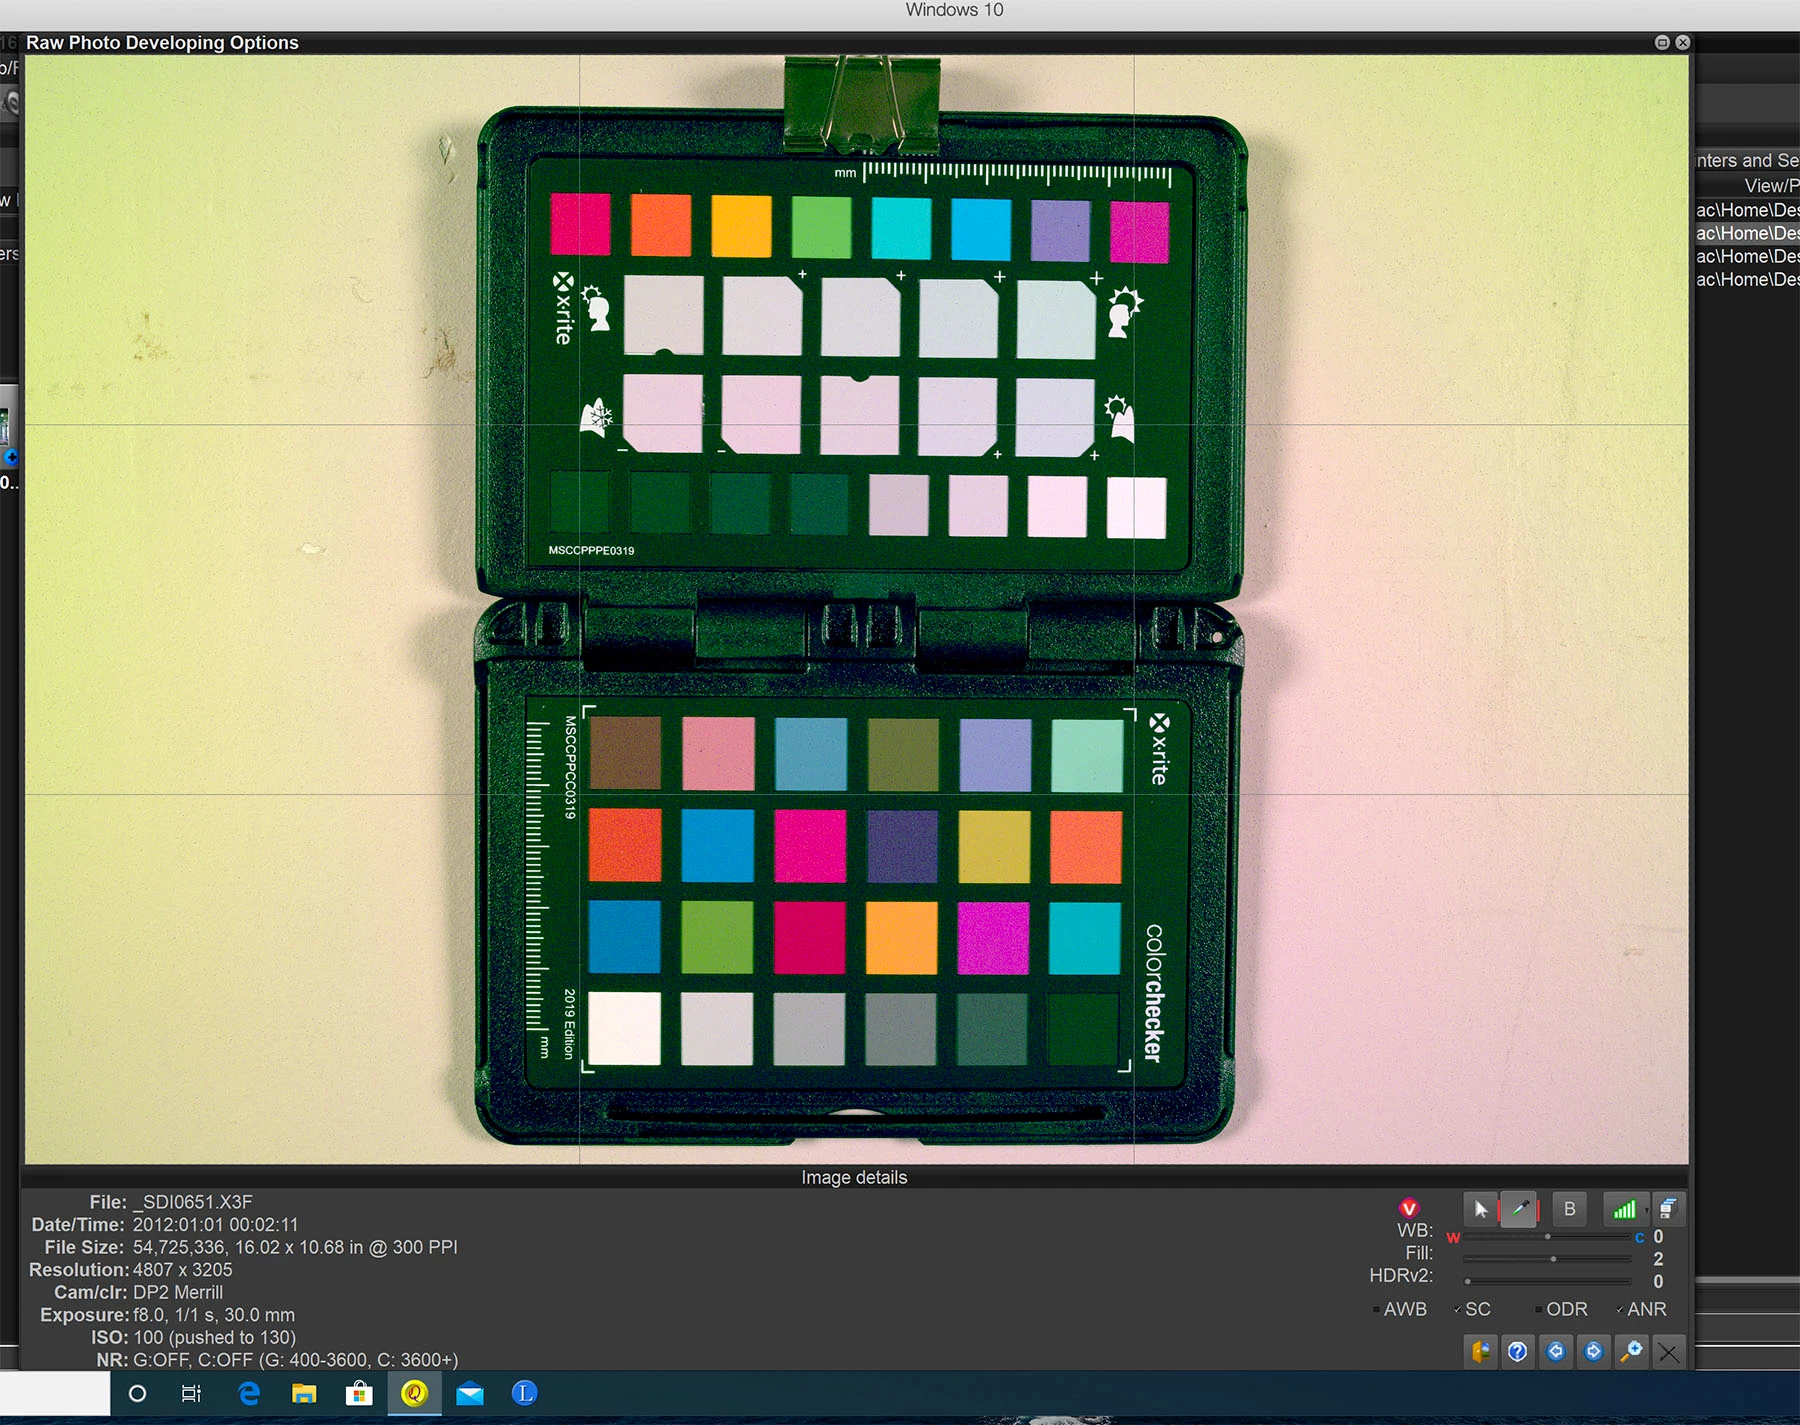
Task: Select highlighted path row in background window
Action: pyautogui.click(x=1747, y=233)
